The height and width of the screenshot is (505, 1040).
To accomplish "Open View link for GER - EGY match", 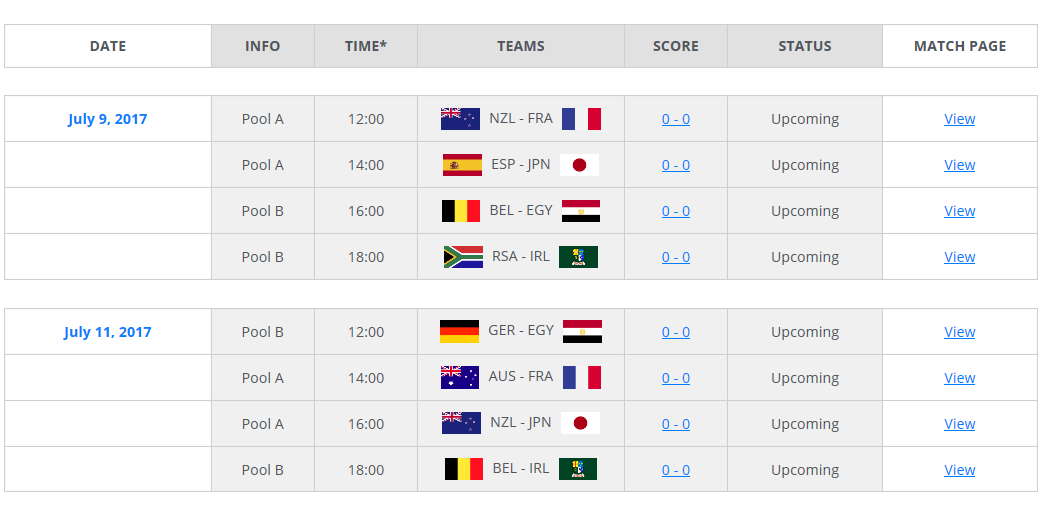I will tap(959, 332).
